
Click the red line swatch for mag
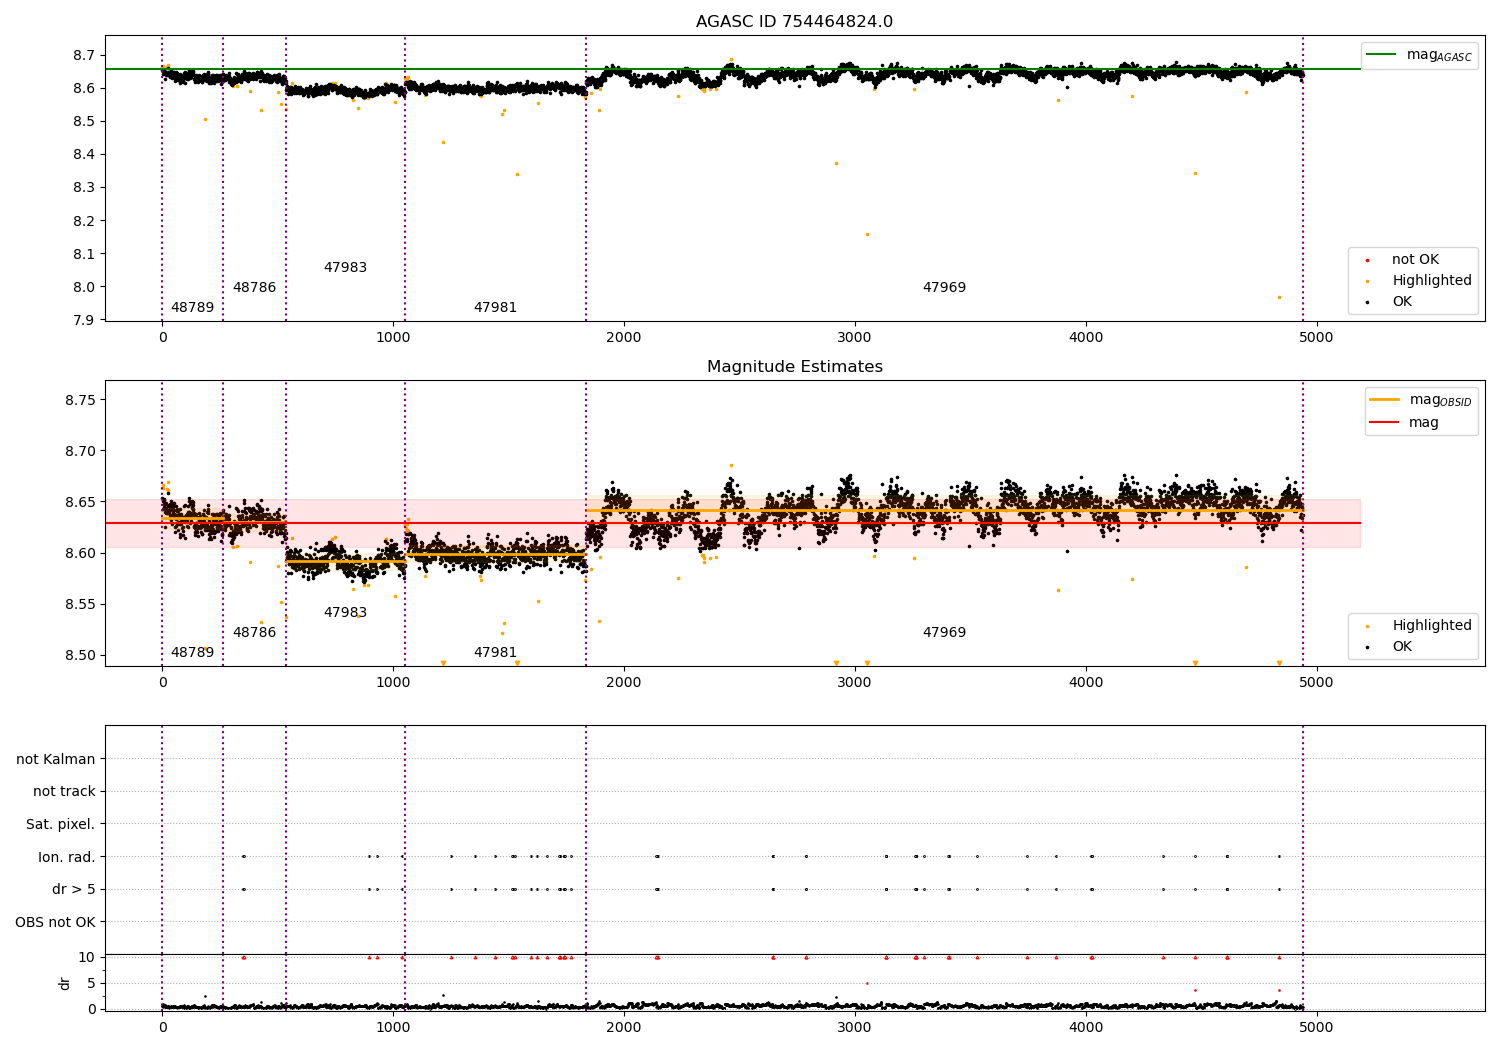[1384, 423]
